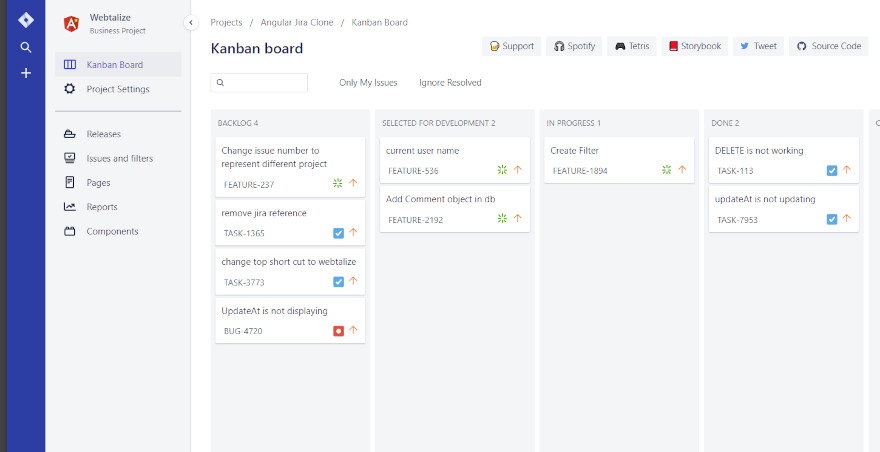Click story icon on FEATURE-536
Screen dimensions: 880x452
click(502, 170)
